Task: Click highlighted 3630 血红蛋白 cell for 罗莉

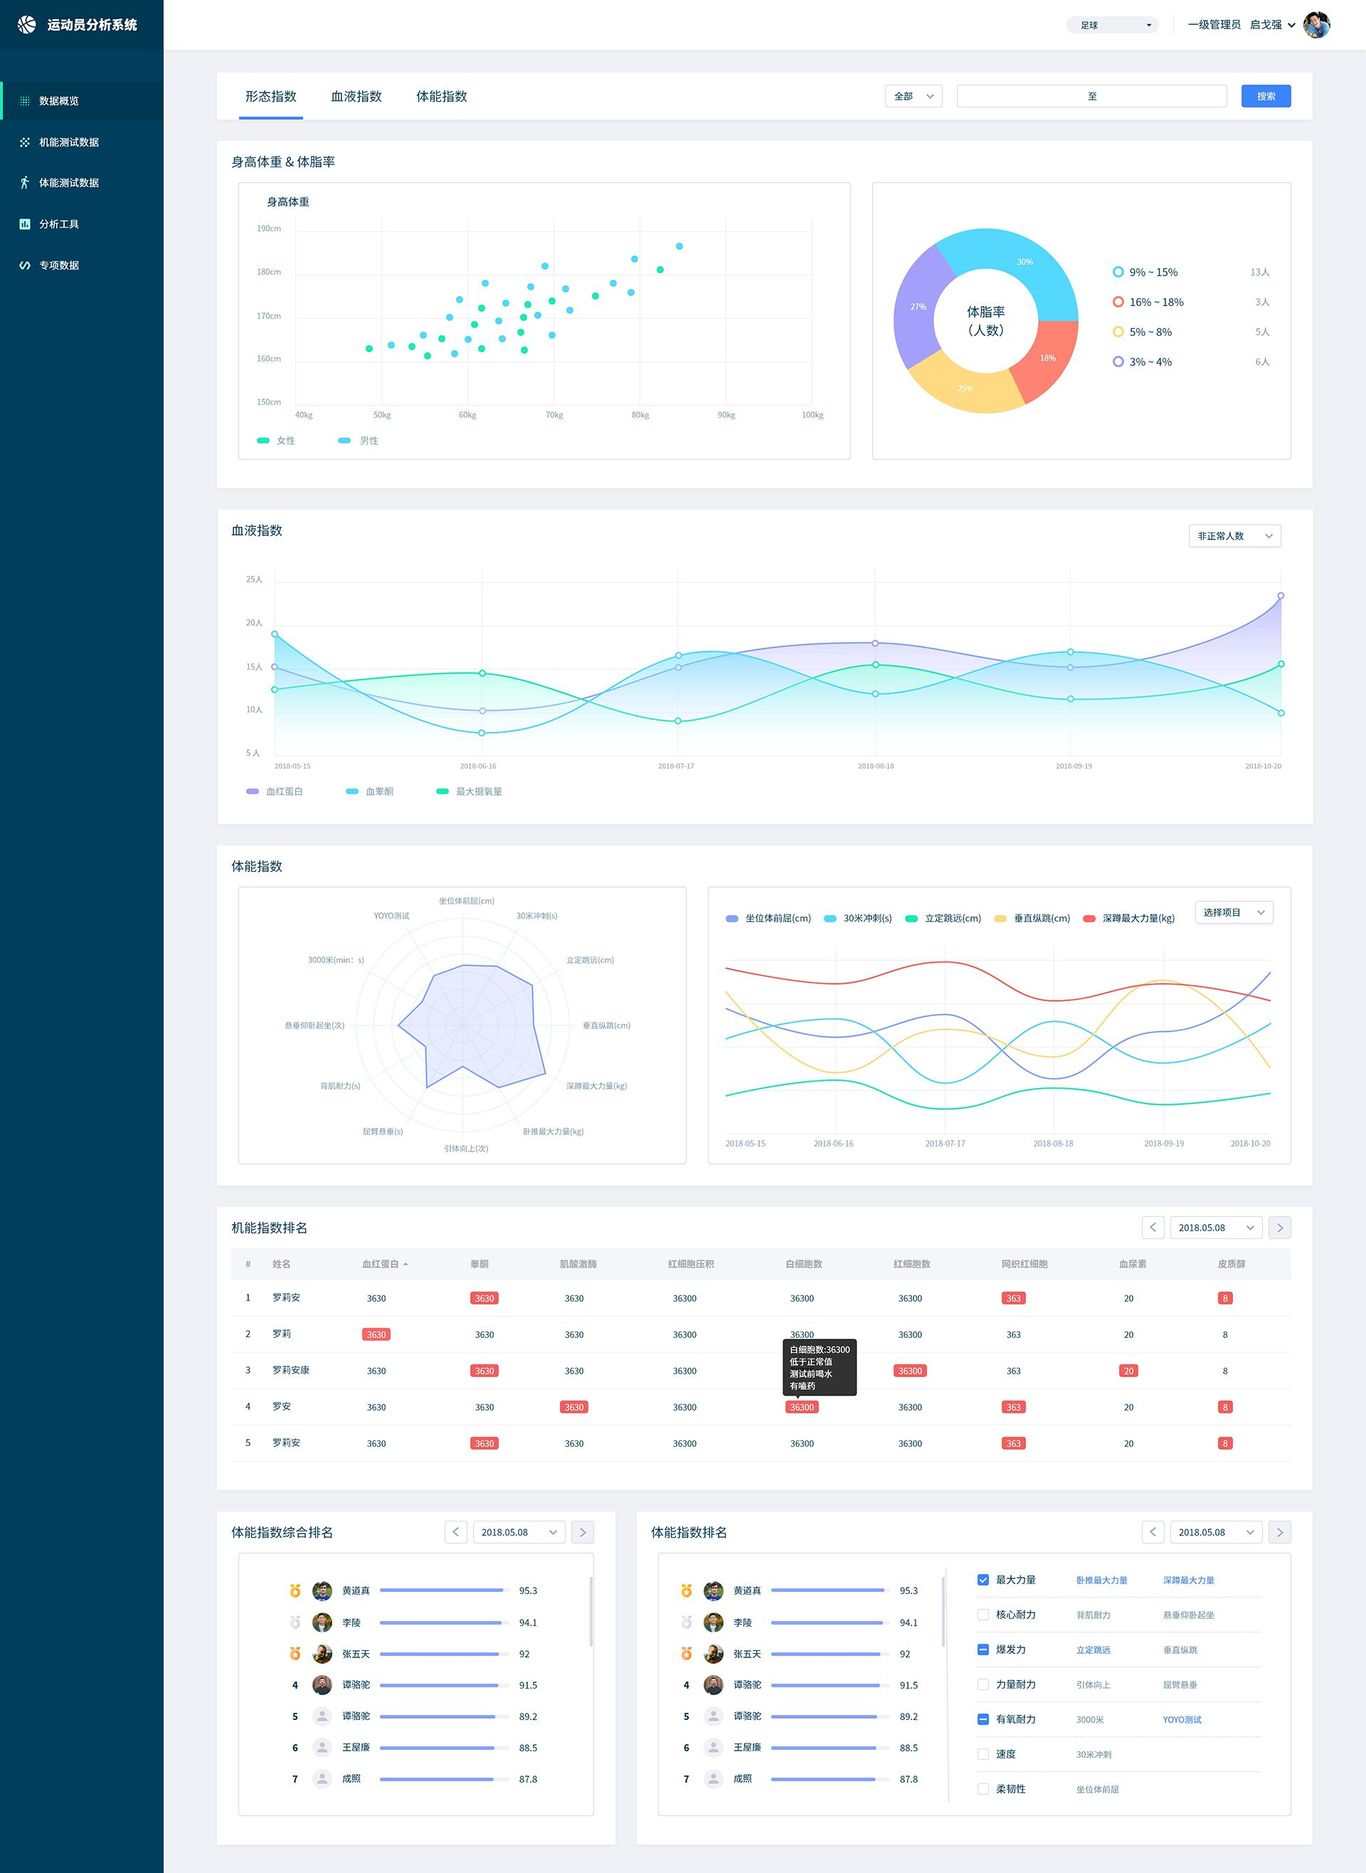Action: coord(376,1334)
